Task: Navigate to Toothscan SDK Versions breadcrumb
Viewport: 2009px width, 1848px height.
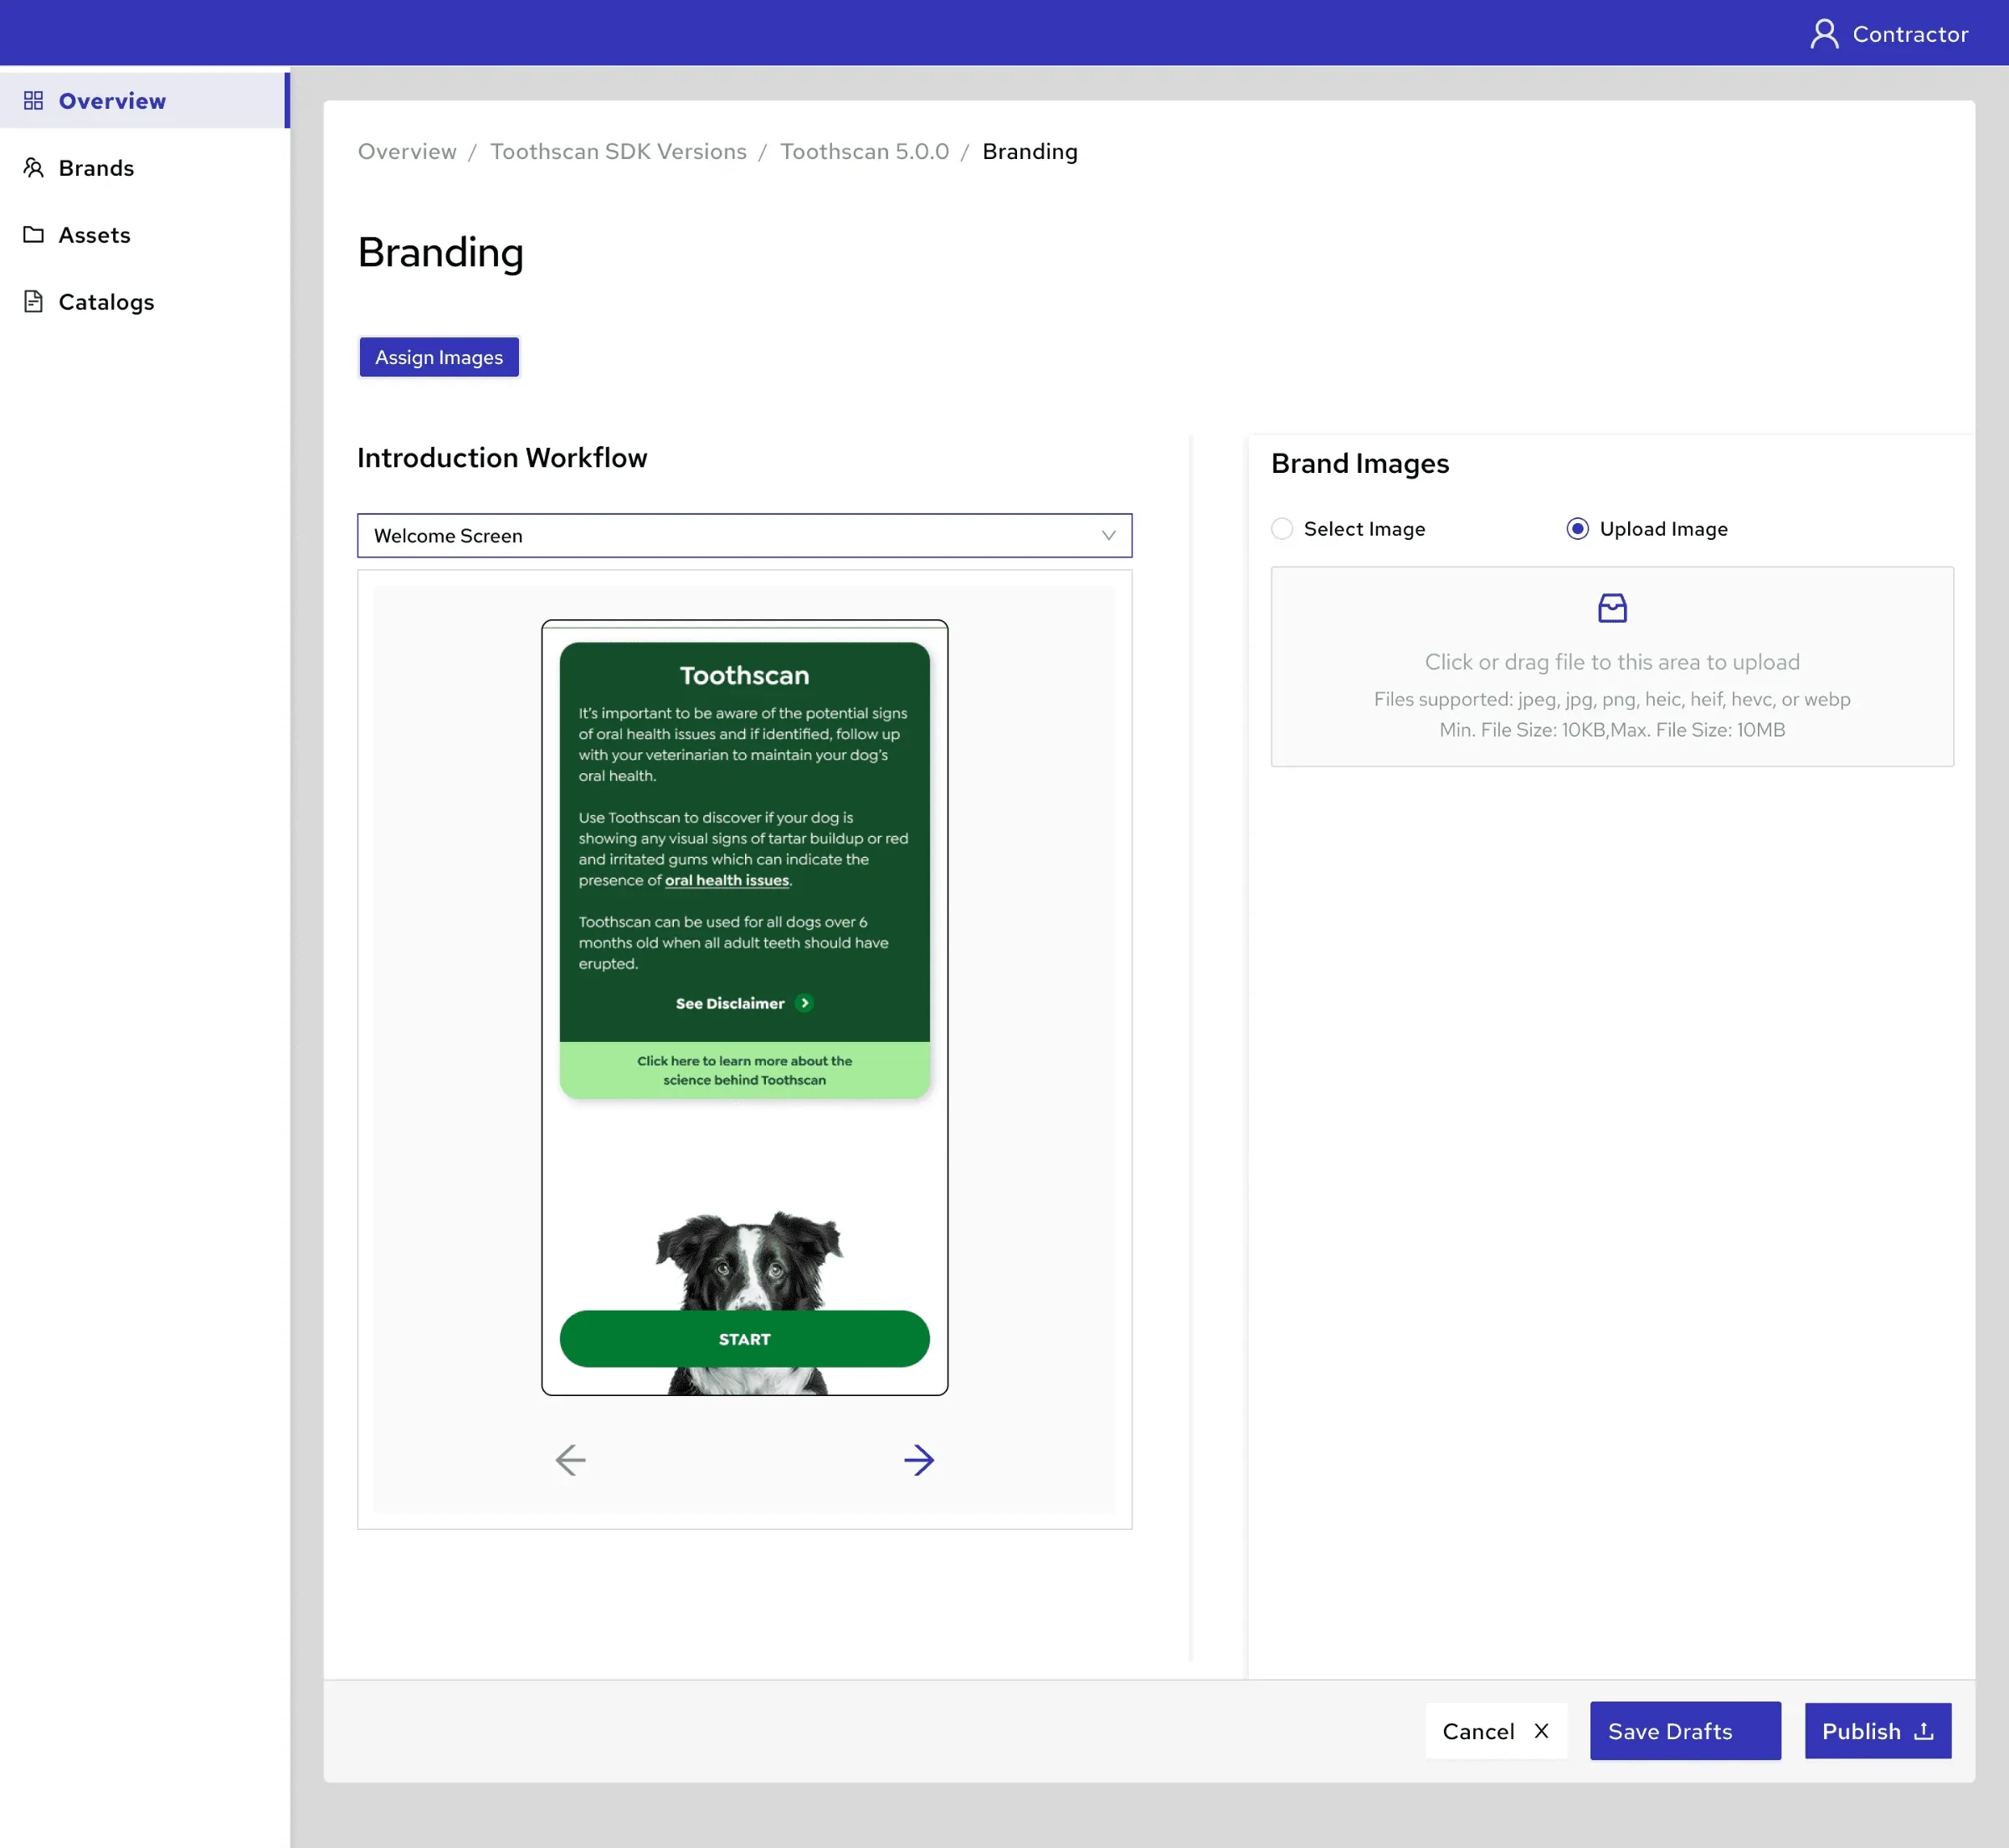Action: pos(618,152)
